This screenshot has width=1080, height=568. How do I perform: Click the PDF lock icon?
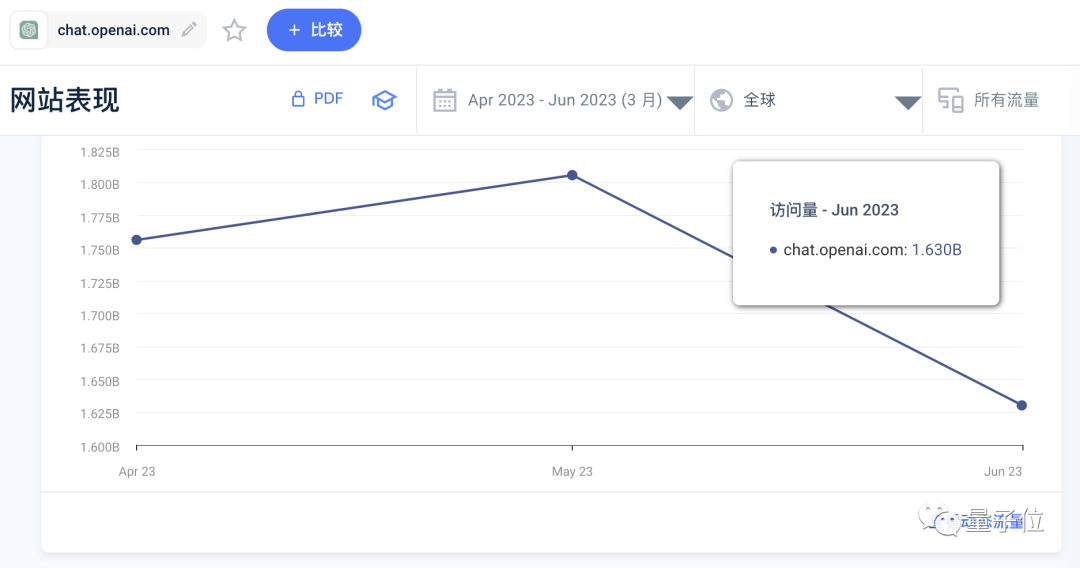tap(298, 99)
